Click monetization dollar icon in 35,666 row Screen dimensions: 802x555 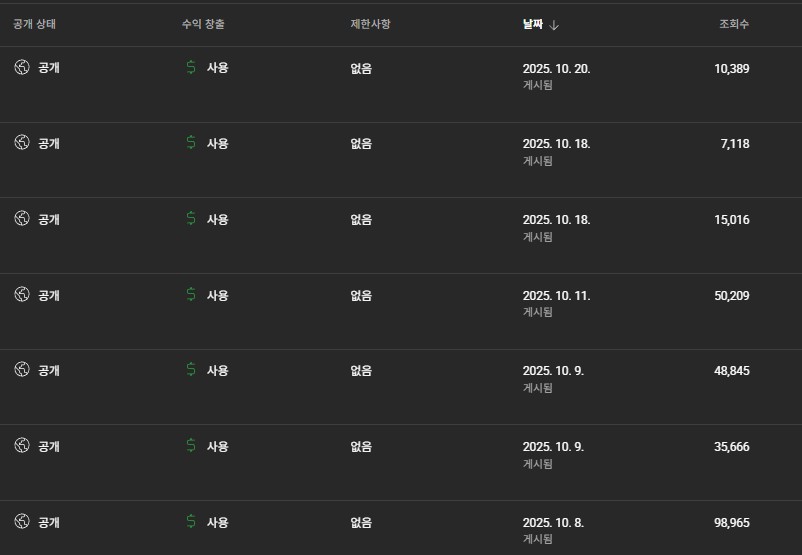coord(191,446)
